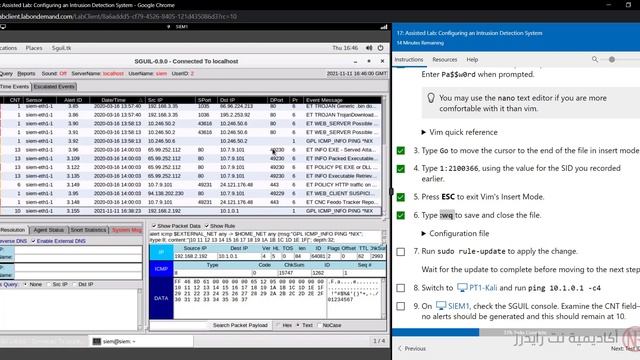
Task: Toggle Show Packet Data checkbox
Action: click(154, 226)
